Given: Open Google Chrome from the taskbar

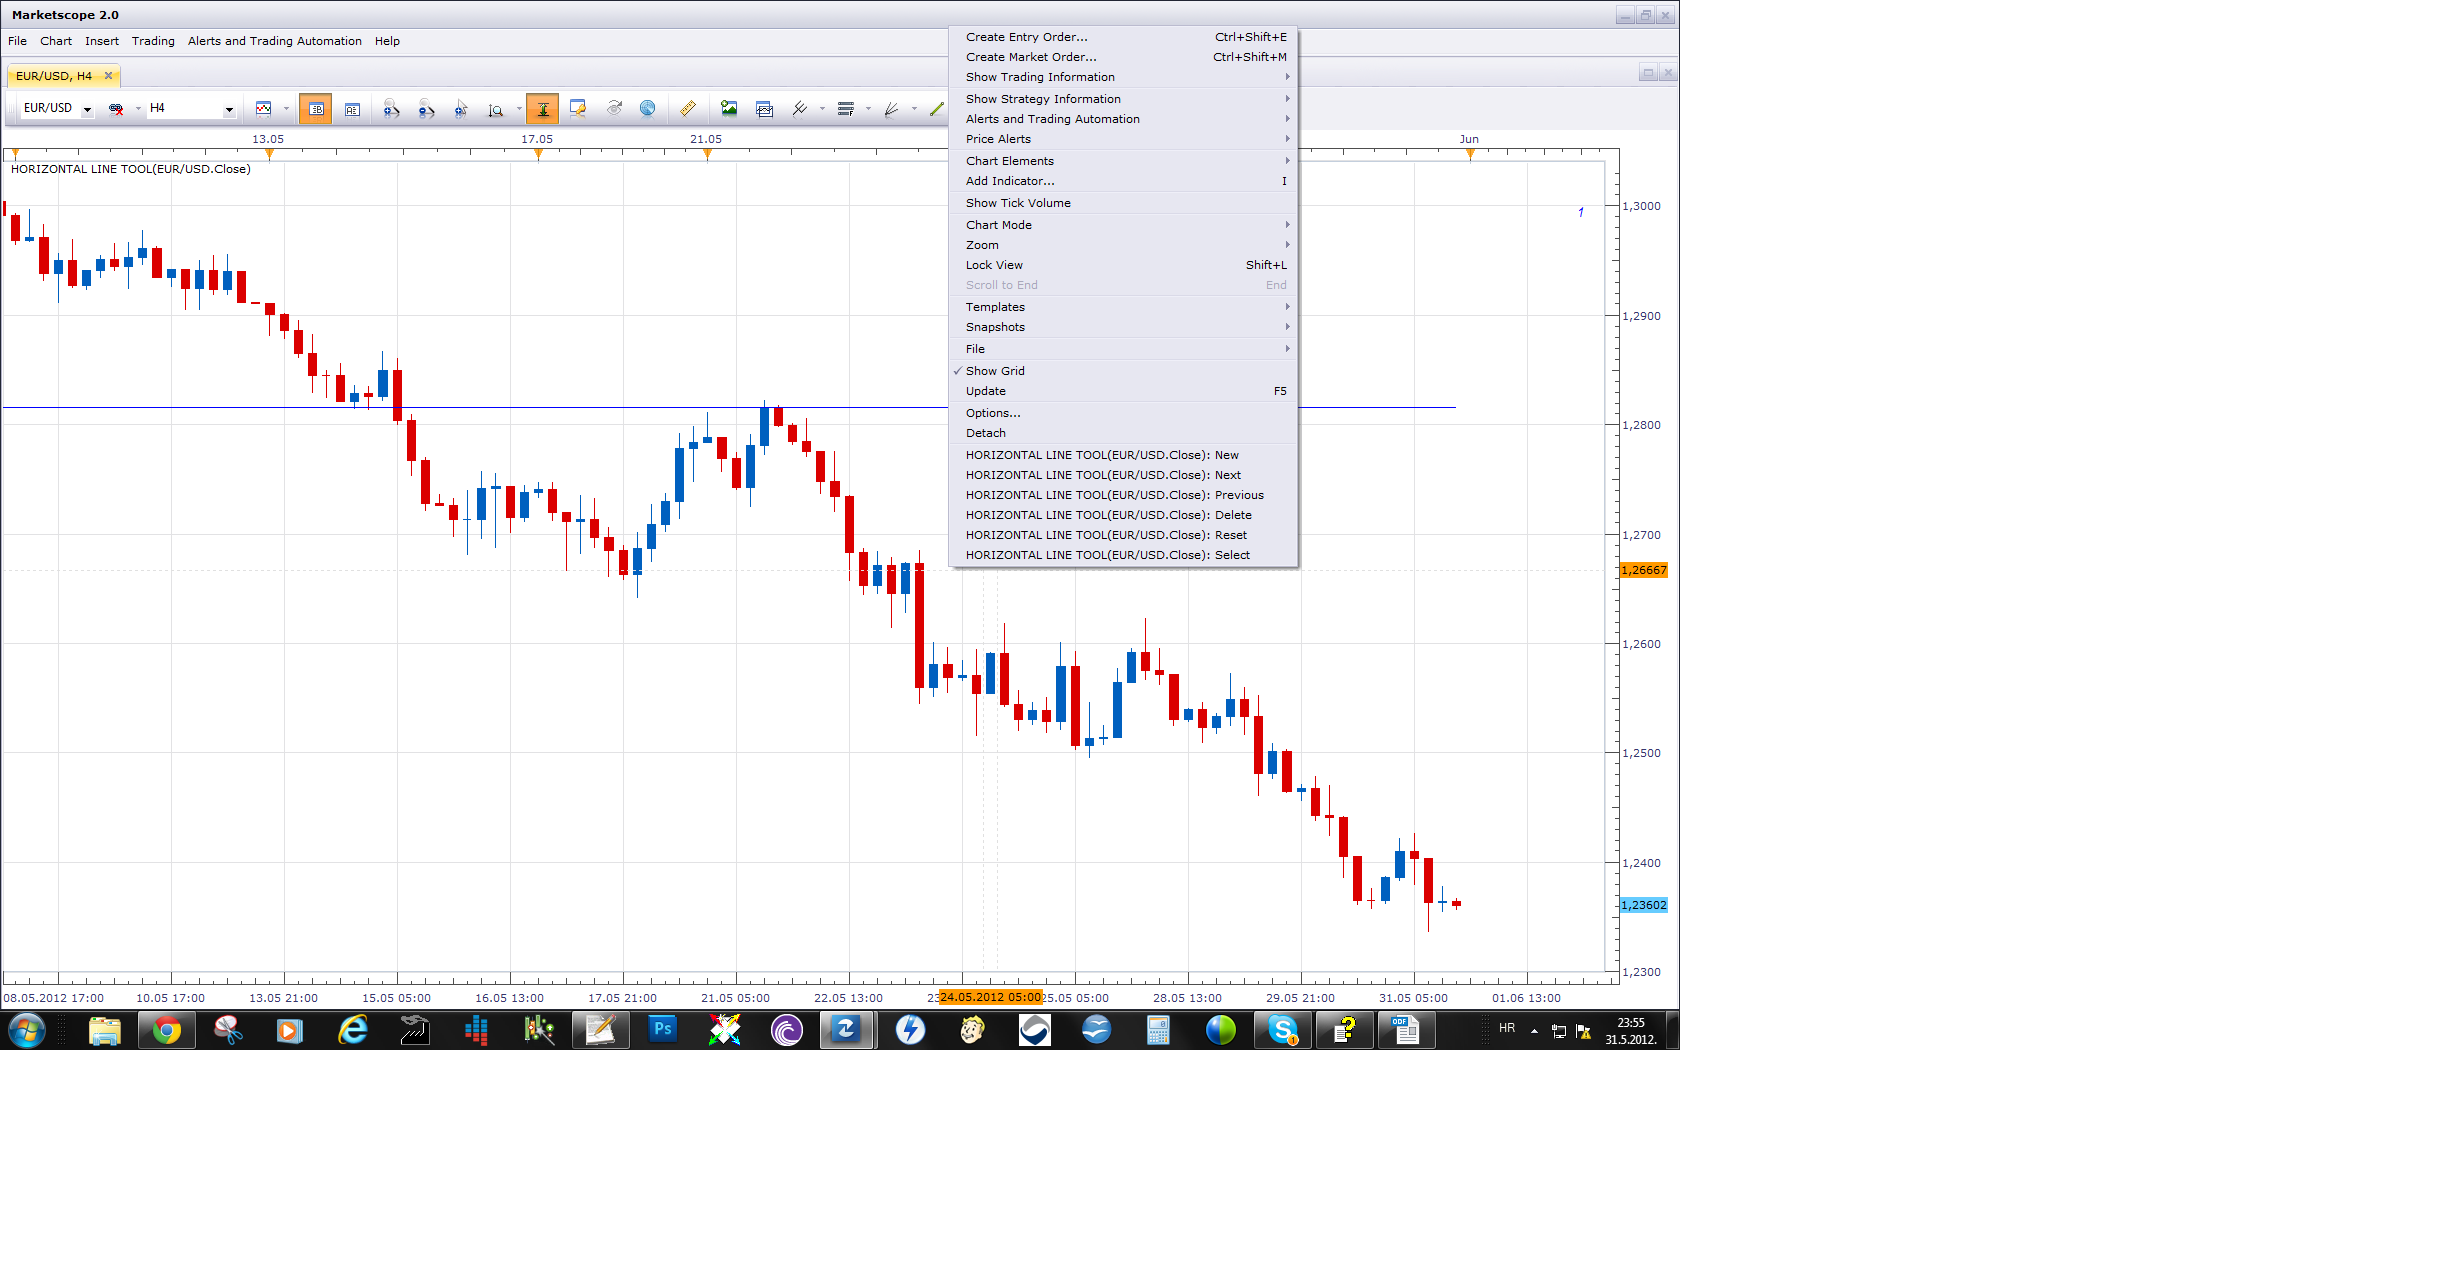Looking at the screenshot, I should click(167, 1030).
